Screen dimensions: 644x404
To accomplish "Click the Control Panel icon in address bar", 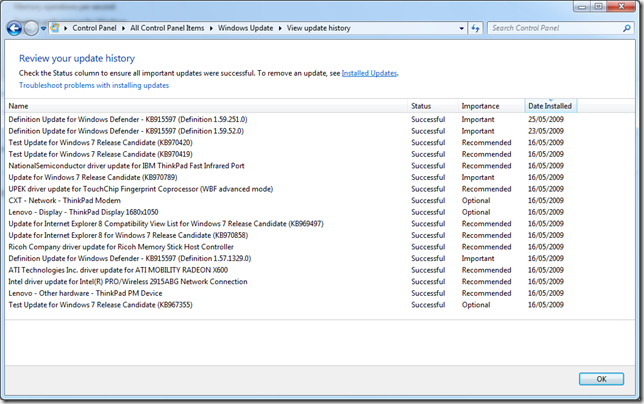I will pos(55,28).
